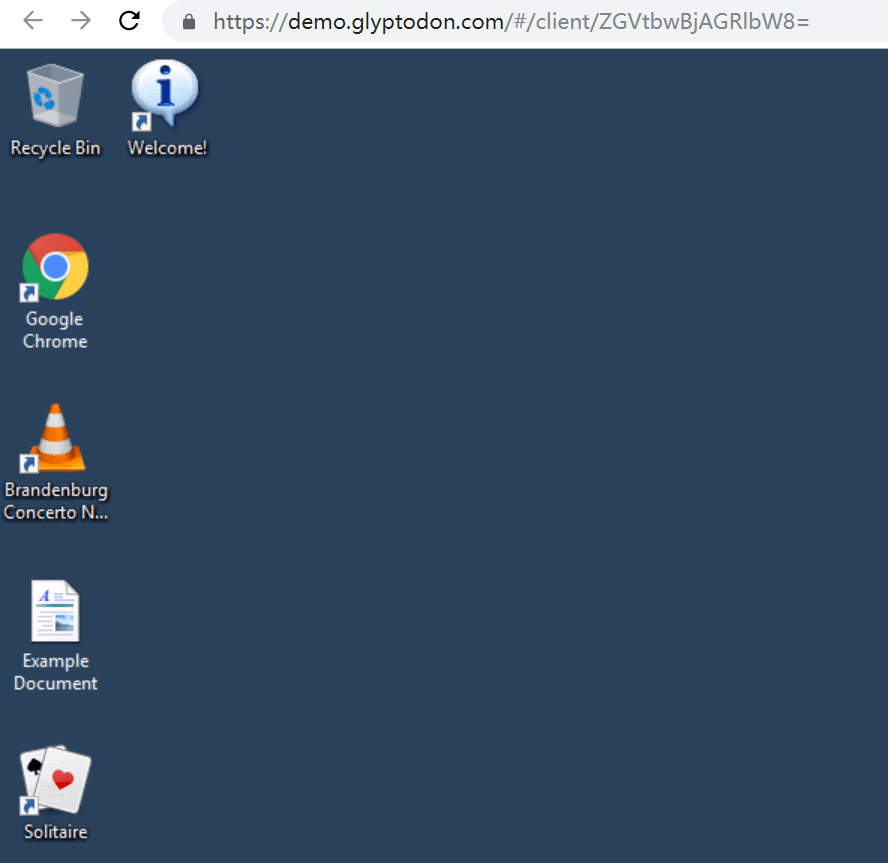Click the browser back arrow
The width and height of the screenshot is (888, 863).
coord(33,21)
